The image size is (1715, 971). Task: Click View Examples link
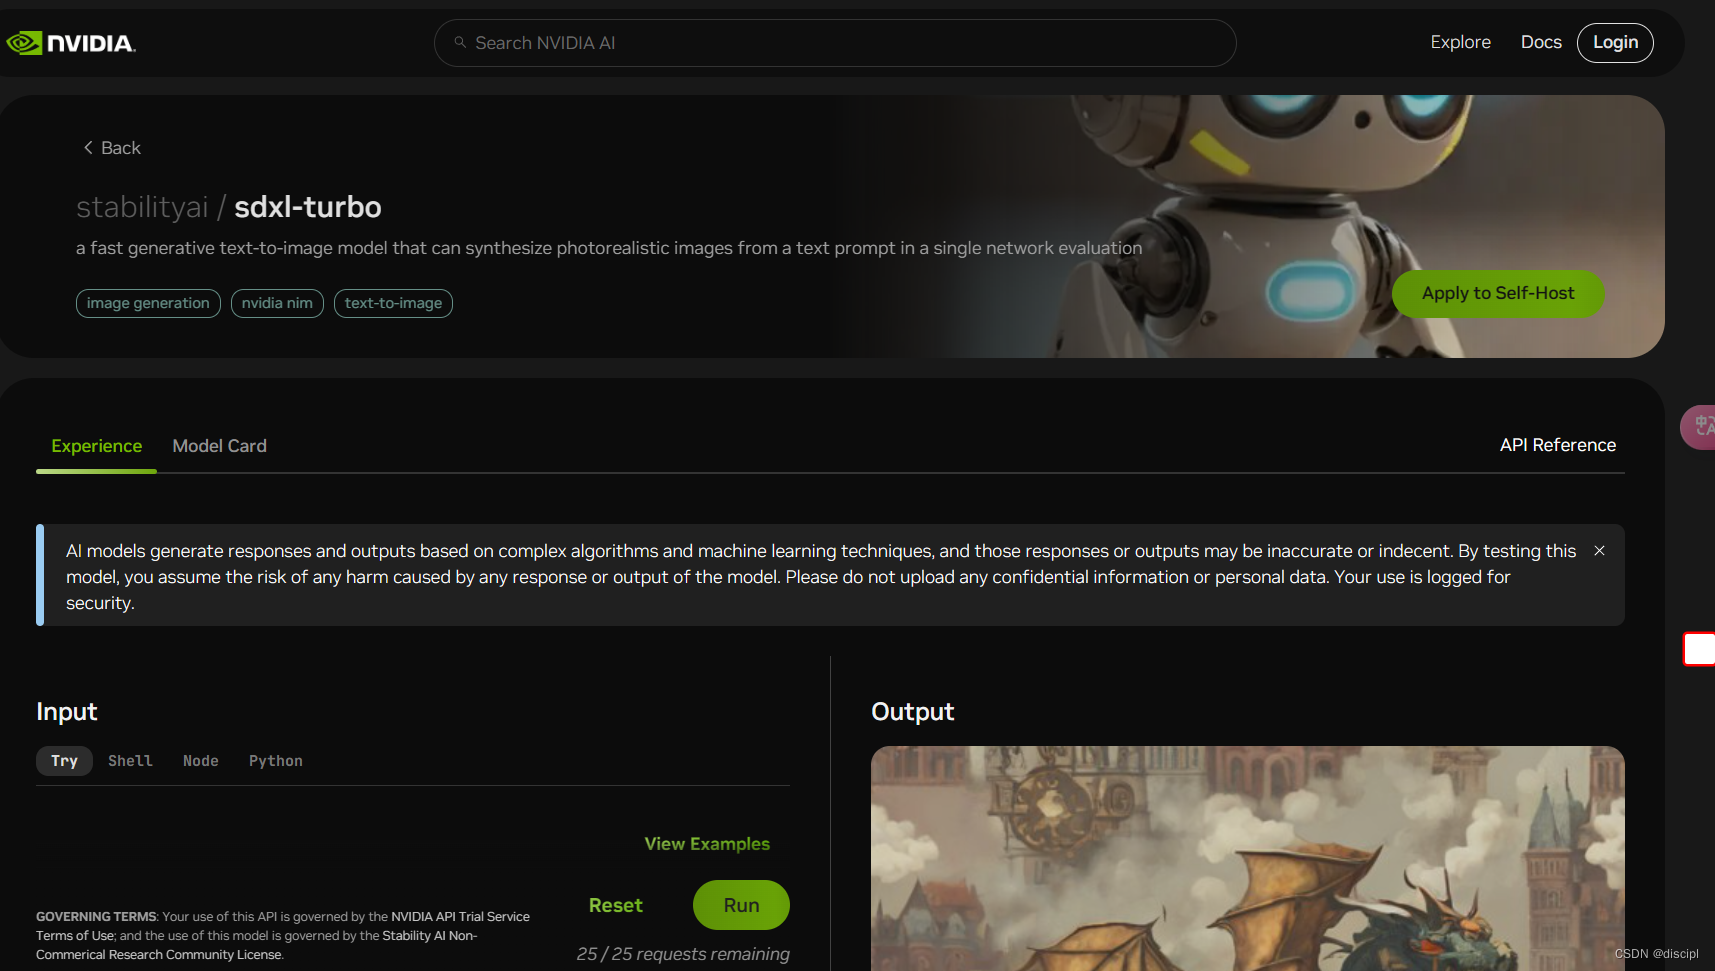tap(707, 844)
